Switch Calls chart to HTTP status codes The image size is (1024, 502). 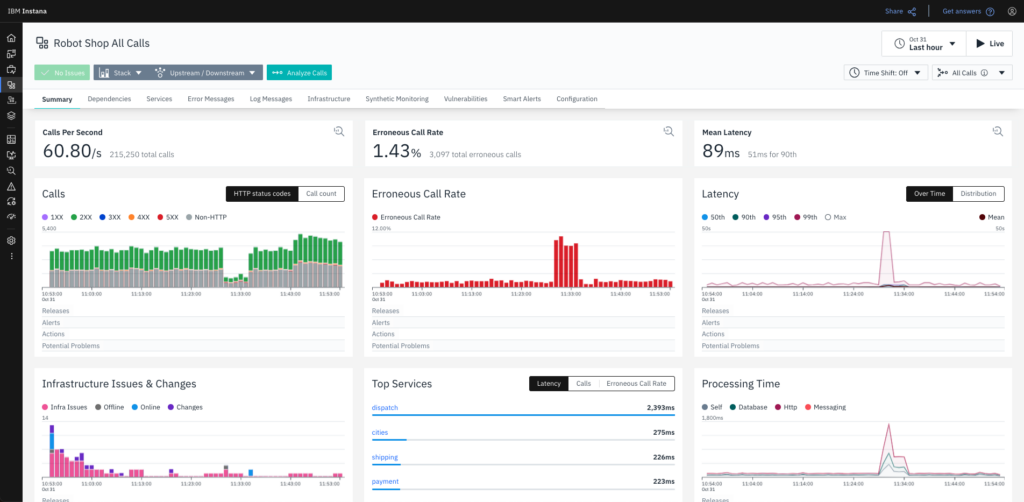pos(262,194)
